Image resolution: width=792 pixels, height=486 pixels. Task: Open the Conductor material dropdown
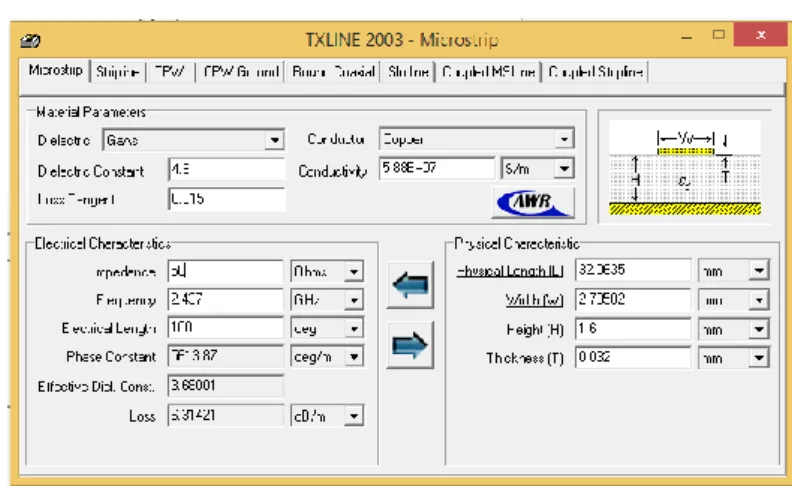pyautogui.click(x=564, y=138)
